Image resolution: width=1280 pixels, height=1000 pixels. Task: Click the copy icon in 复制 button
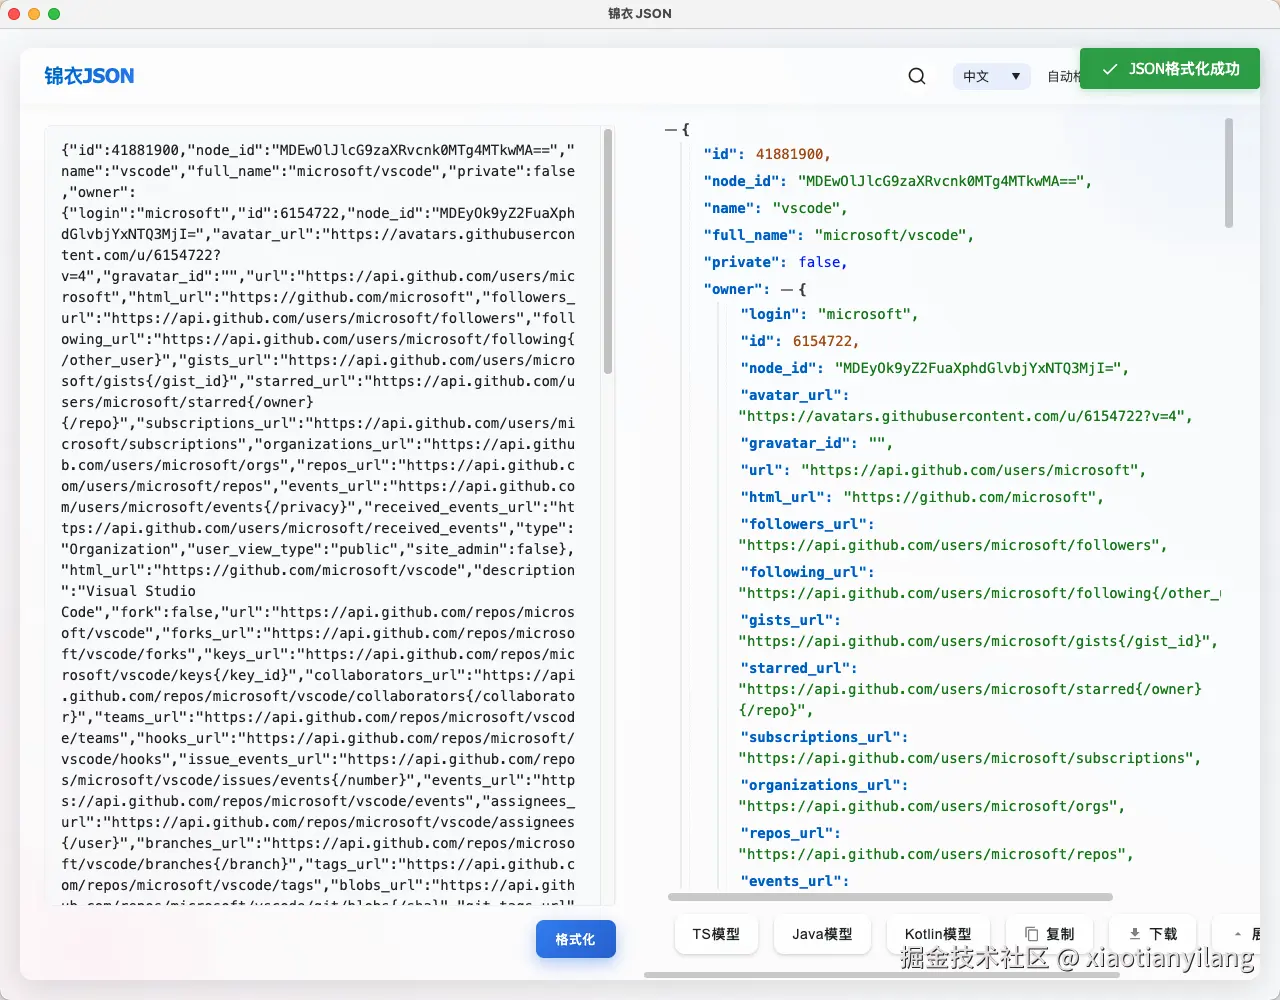click(1032, 934)
